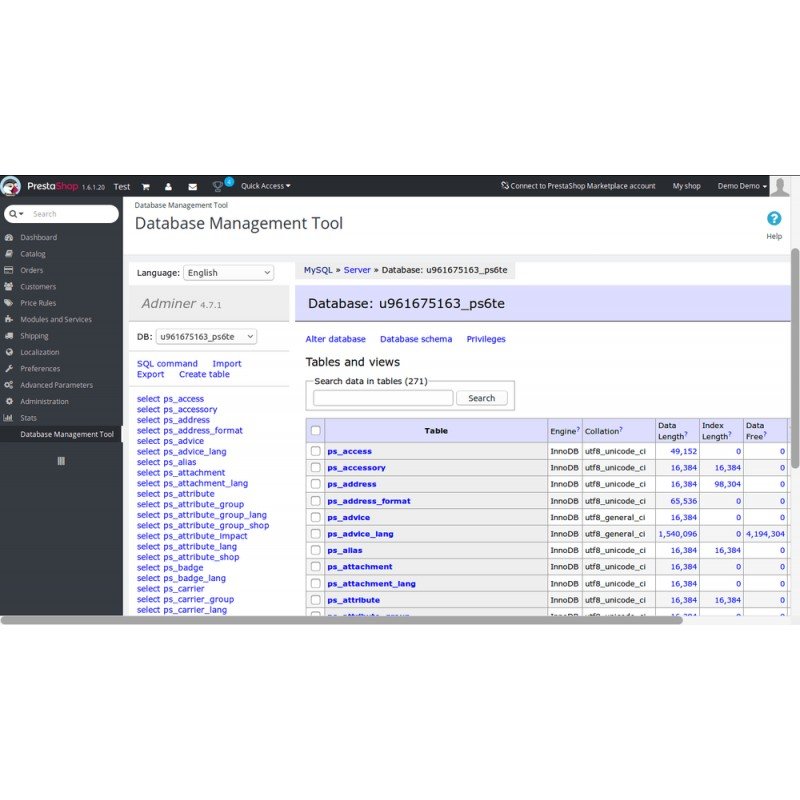The width and height of the screenshot is (800, 800).
Task: Open the Customers menu item
Action: click(x=38, y=287)
